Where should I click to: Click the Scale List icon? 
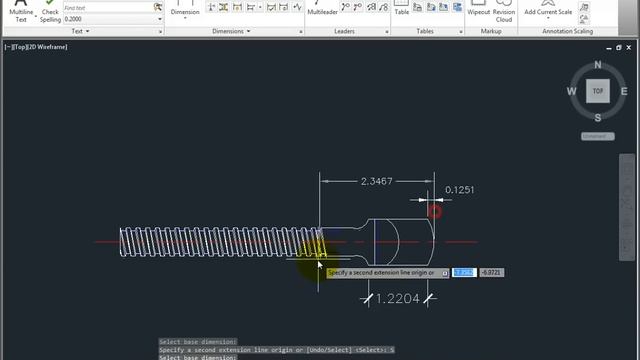pos(584,7)
